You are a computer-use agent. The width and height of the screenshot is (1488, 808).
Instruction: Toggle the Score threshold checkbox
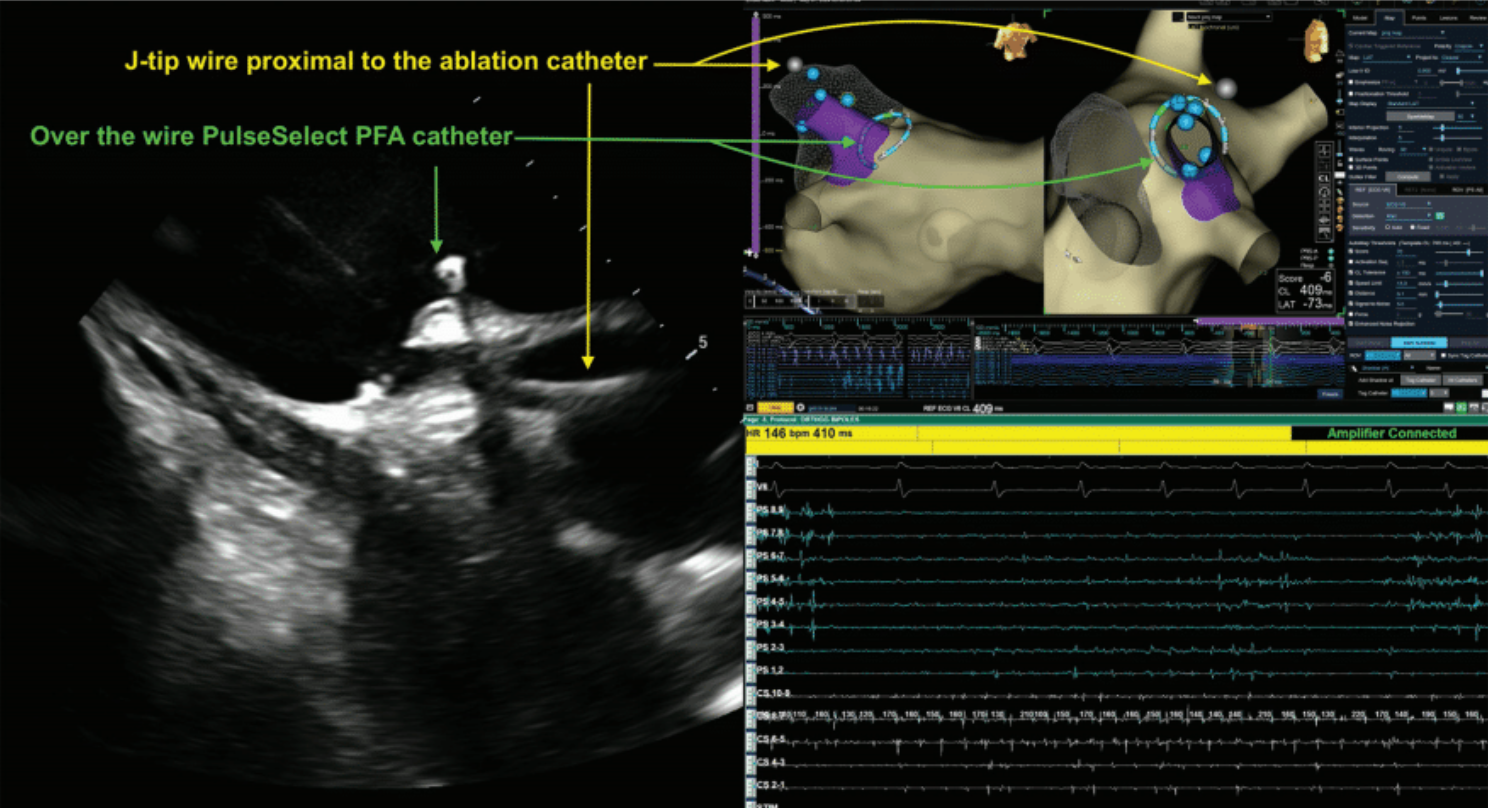[x=1351, y=252]
